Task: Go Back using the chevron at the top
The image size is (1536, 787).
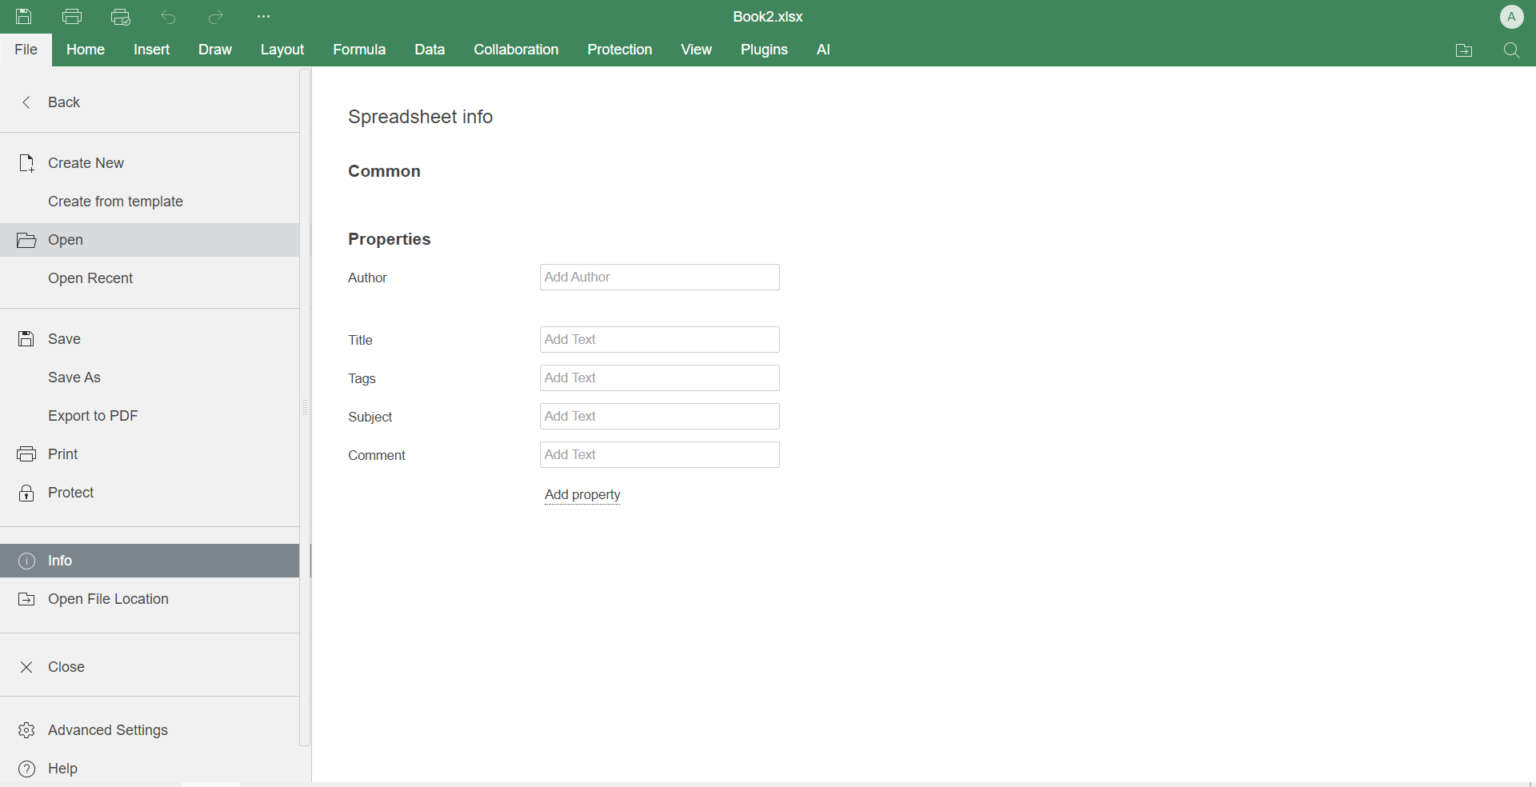Action: click(x=26, y=102)
